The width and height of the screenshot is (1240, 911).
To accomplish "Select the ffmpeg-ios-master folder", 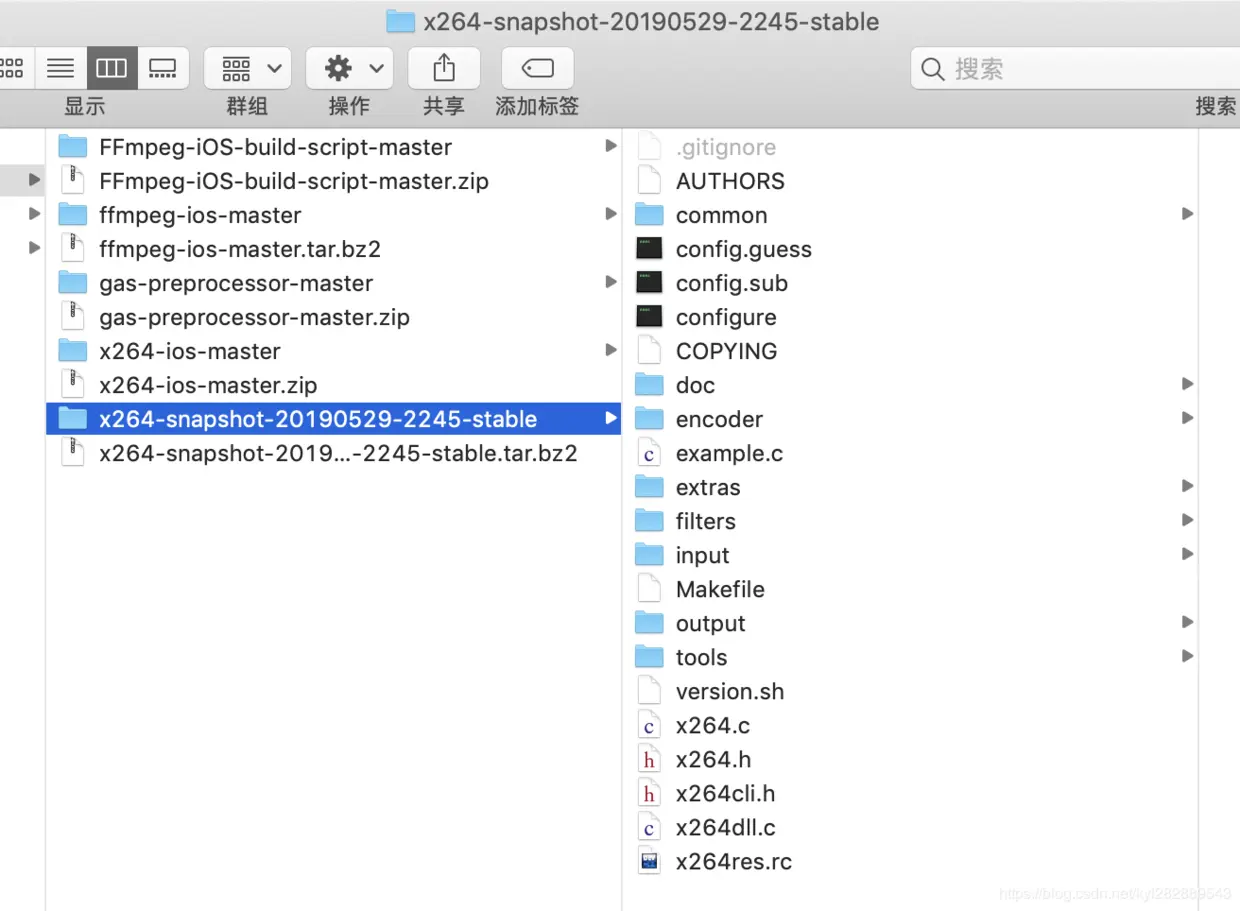I will pyautogui.click(x=333, y=215).
